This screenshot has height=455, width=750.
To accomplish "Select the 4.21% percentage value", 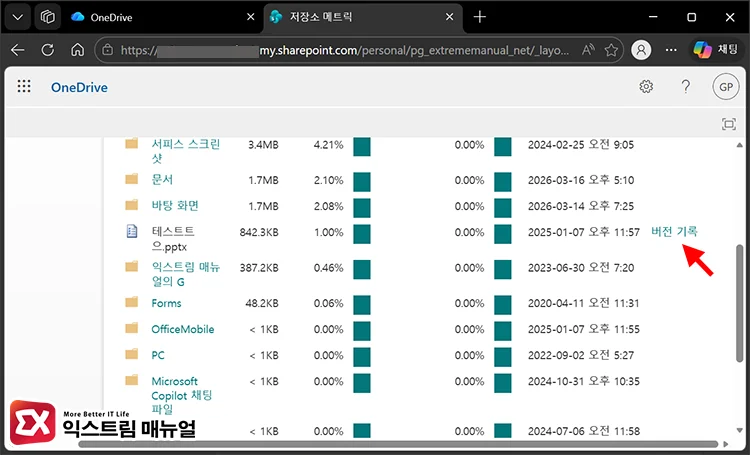I will [329, 145].
